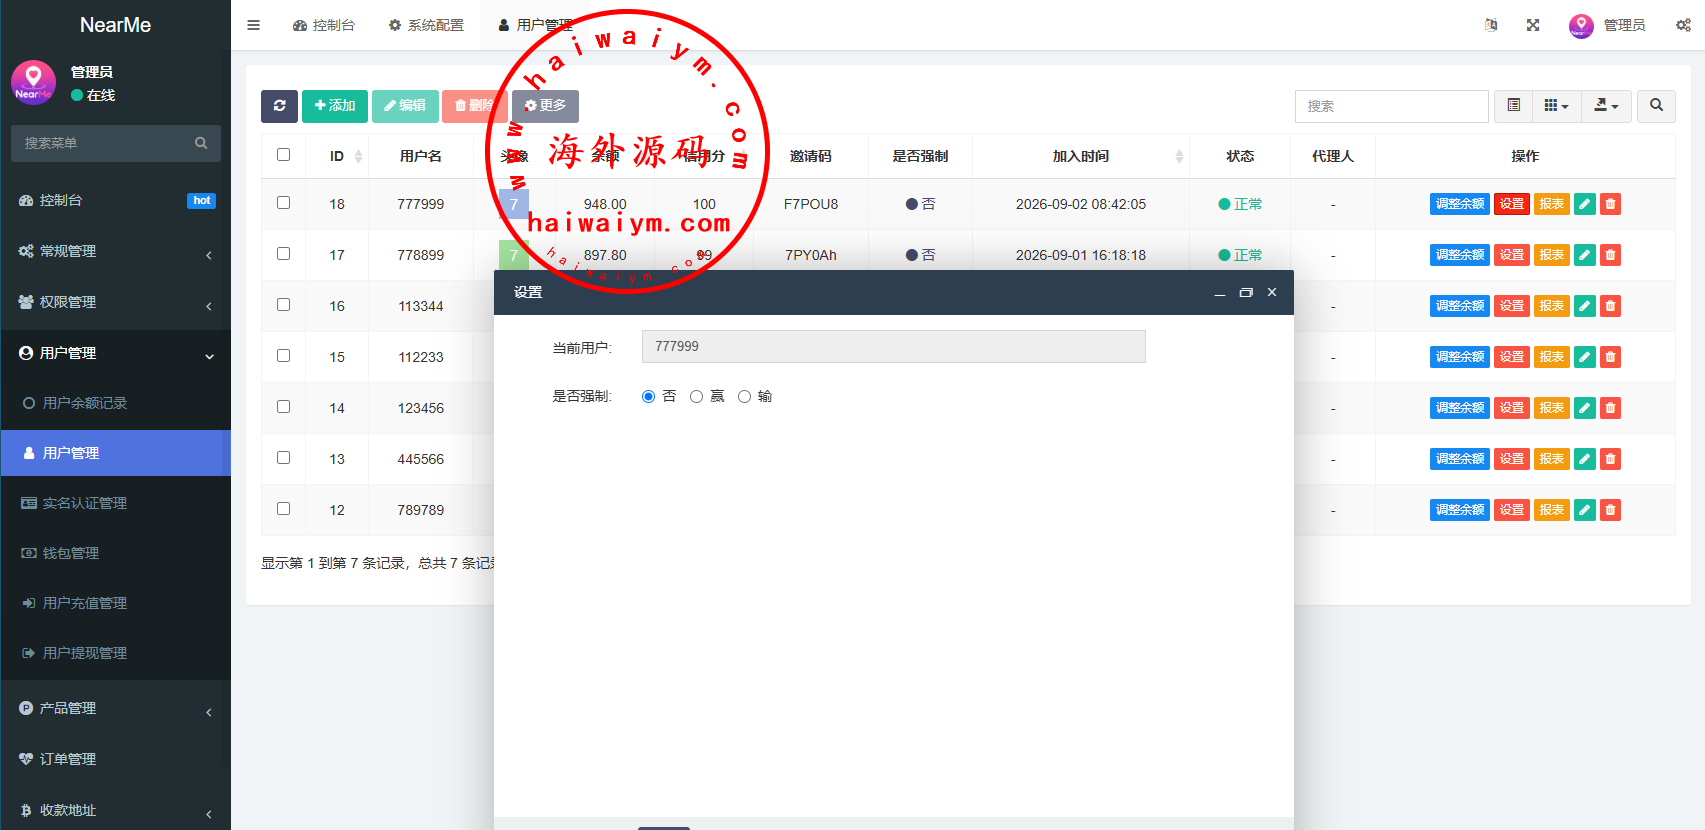Toggle the sidebar with the hamburger icon

(x=254, y=25)
